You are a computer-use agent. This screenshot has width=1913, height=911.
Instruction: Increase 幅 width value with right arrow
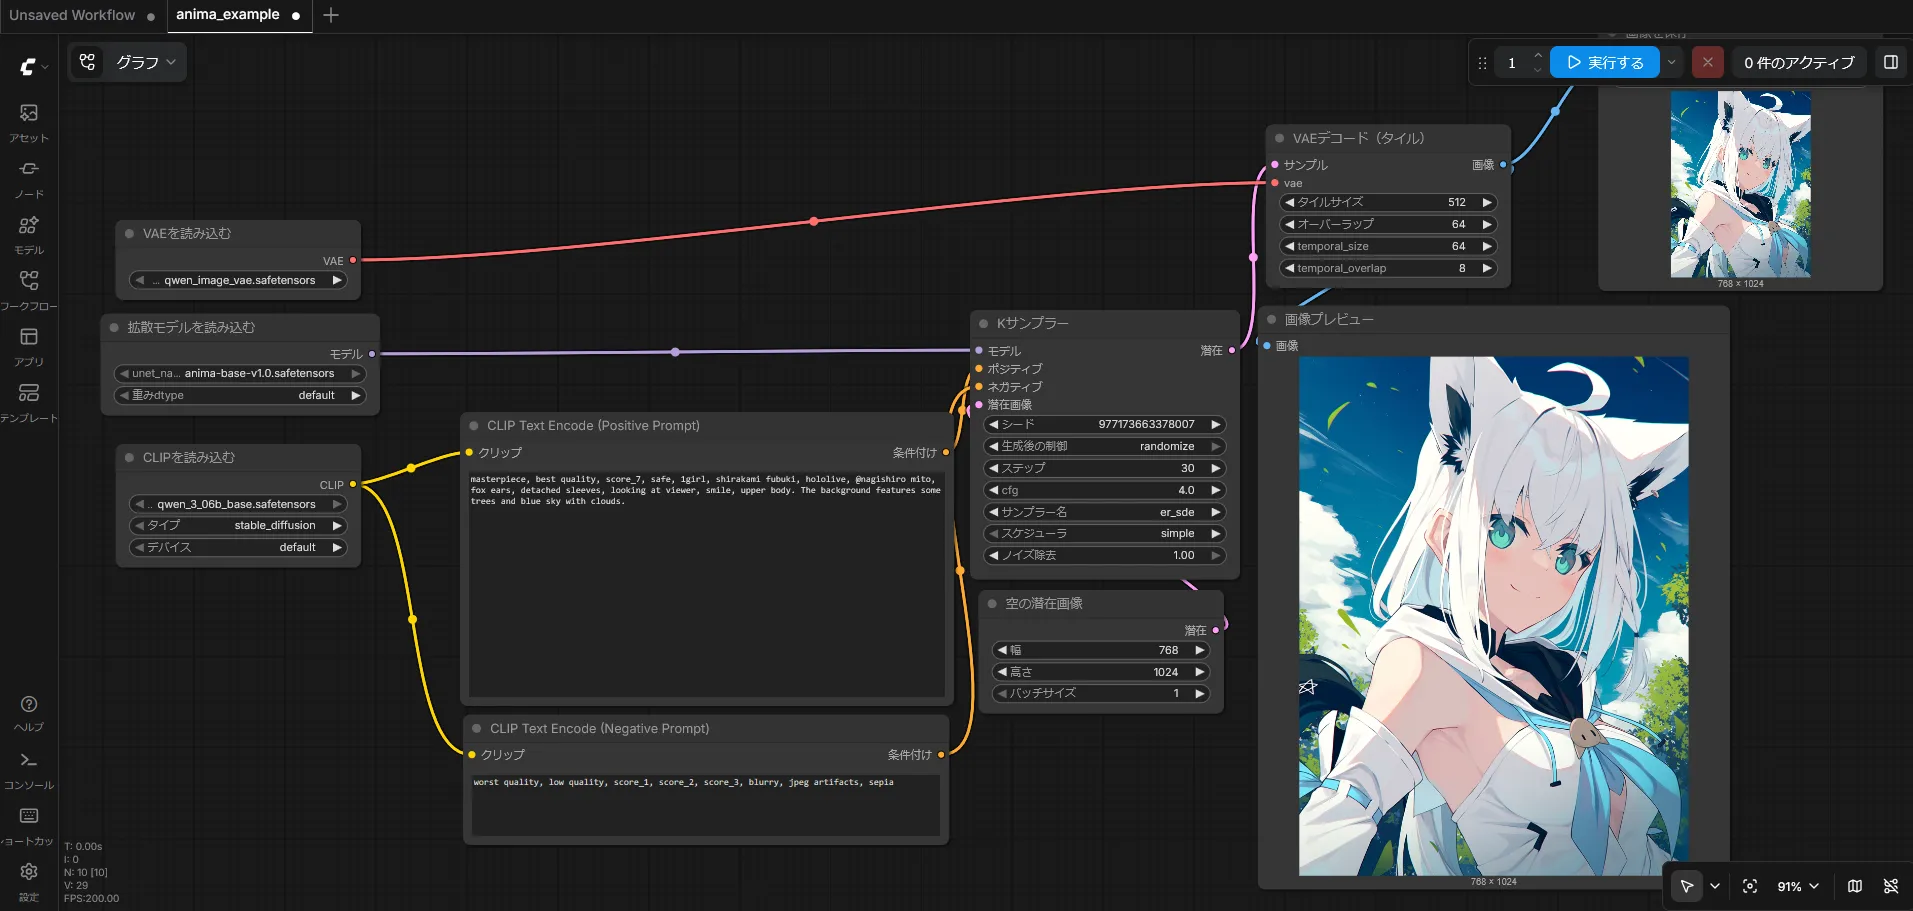(1200, 650)
